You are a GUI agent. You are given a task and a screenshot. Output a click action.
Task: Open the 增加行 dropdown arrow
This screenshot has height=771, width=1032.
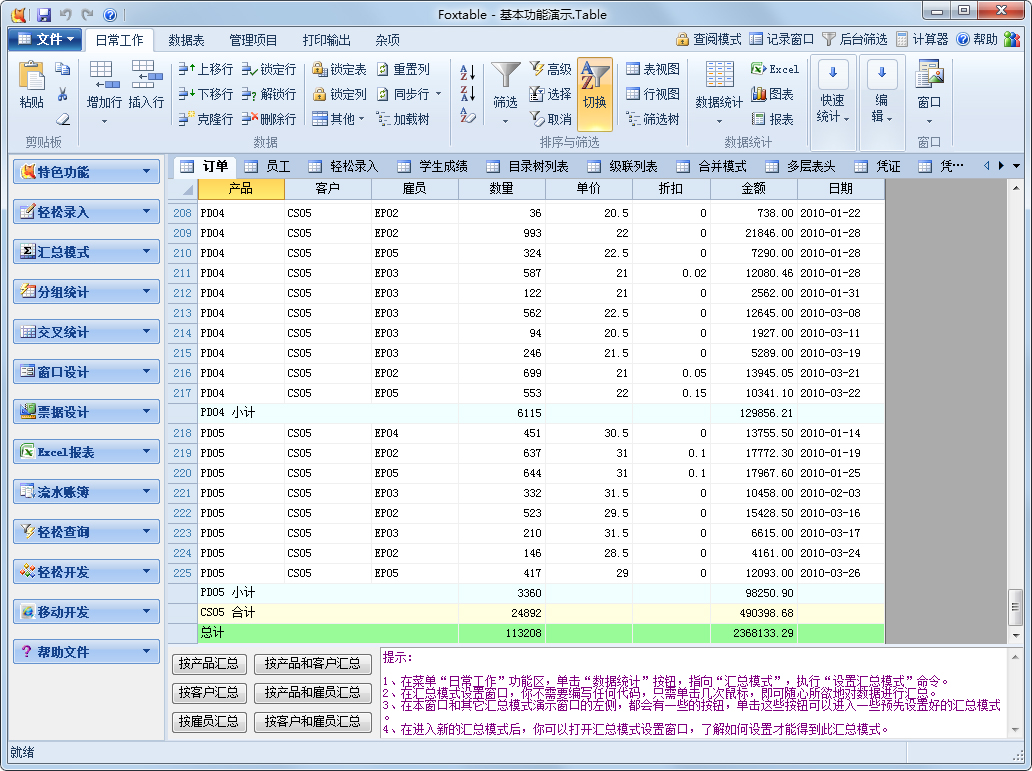tap(103, 120)
